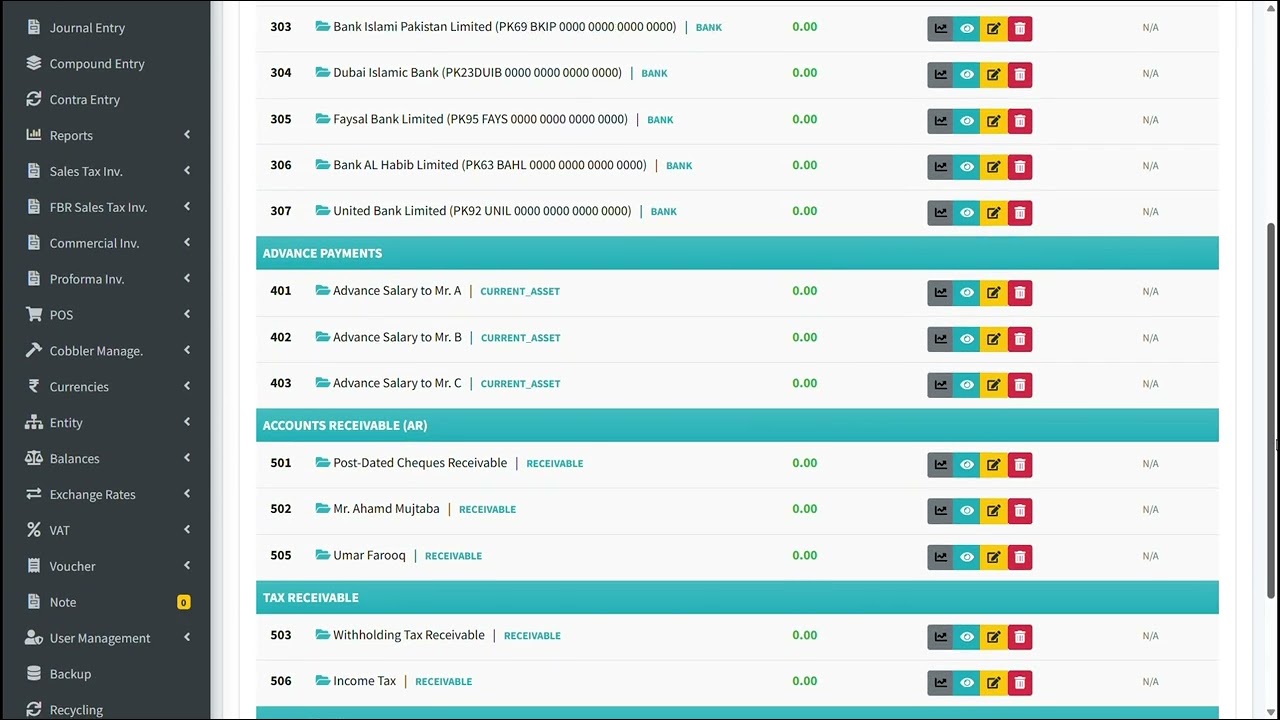Viewport: 1280px width, 720px height.
Task: Click folder icon of Faysal Bank Limited
Action: pyautogui.click(x=322, y=119)
